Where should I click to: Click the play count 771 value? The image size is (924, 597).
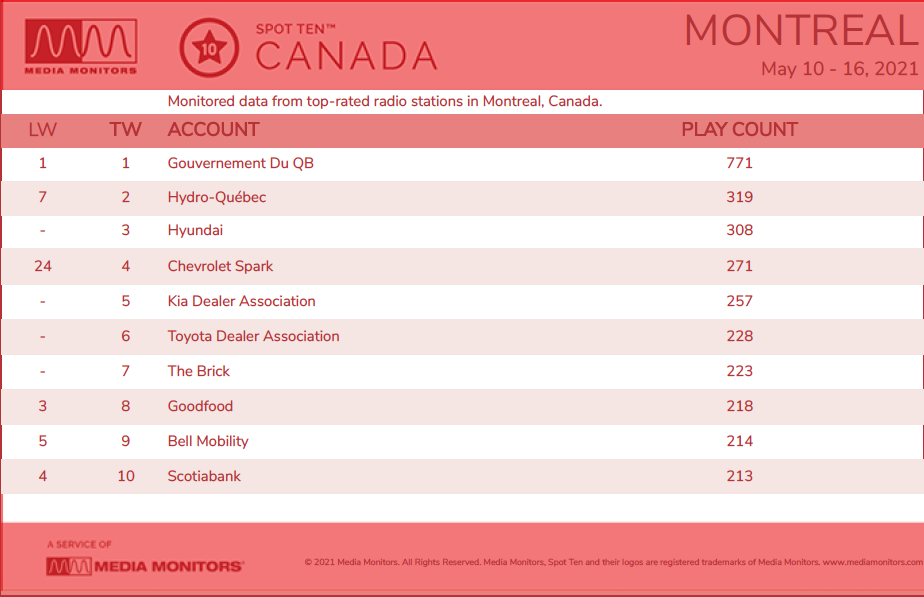click(740, 163)
